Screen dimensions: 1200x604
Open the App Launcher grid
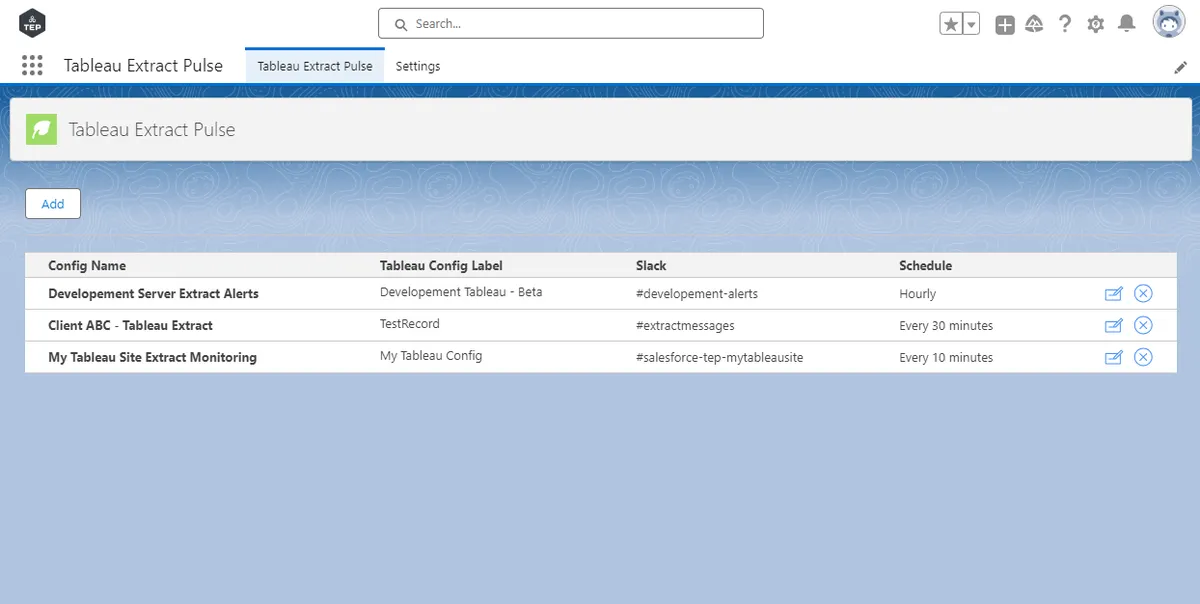[32, 66]
